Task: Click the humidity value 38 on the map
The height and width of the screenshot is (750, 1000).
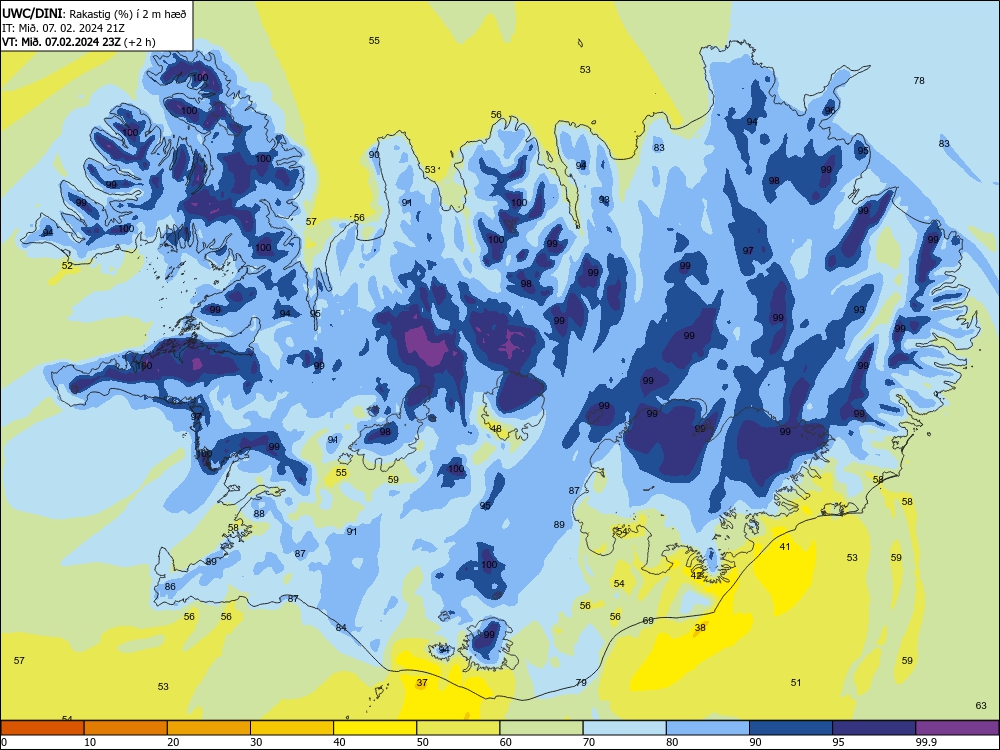Action: click(x=700, y=628)
